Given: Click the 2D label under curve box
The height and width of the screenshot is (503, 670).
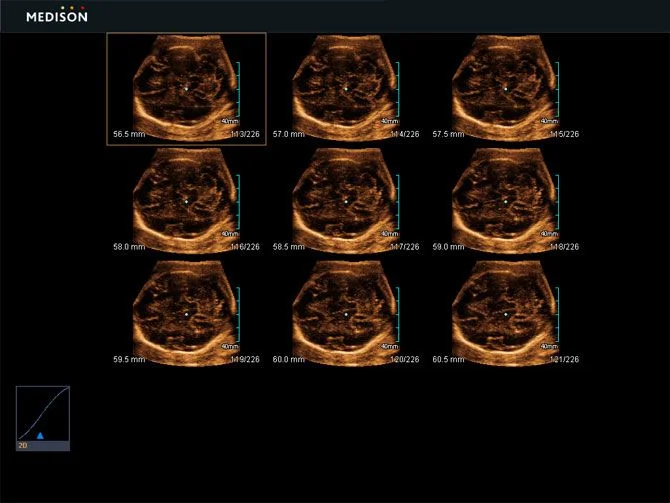Looking at the screenshot, I should pyautogui.click(x=23, y=446).
